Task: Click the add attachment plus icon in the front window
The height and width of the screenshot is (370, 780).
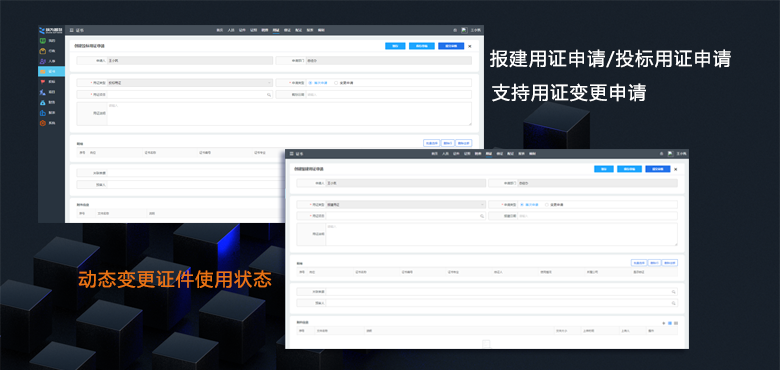Action: pos(664,323)
